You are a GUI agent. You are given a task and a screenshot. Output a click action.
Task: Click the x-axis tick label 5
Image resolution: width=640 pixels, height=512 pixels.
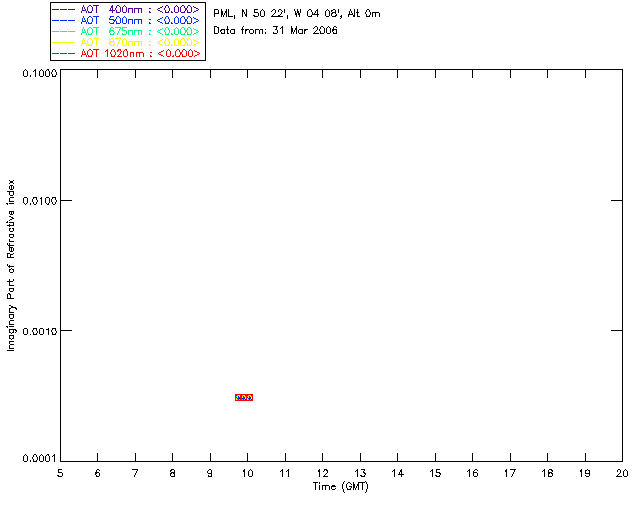60,473
